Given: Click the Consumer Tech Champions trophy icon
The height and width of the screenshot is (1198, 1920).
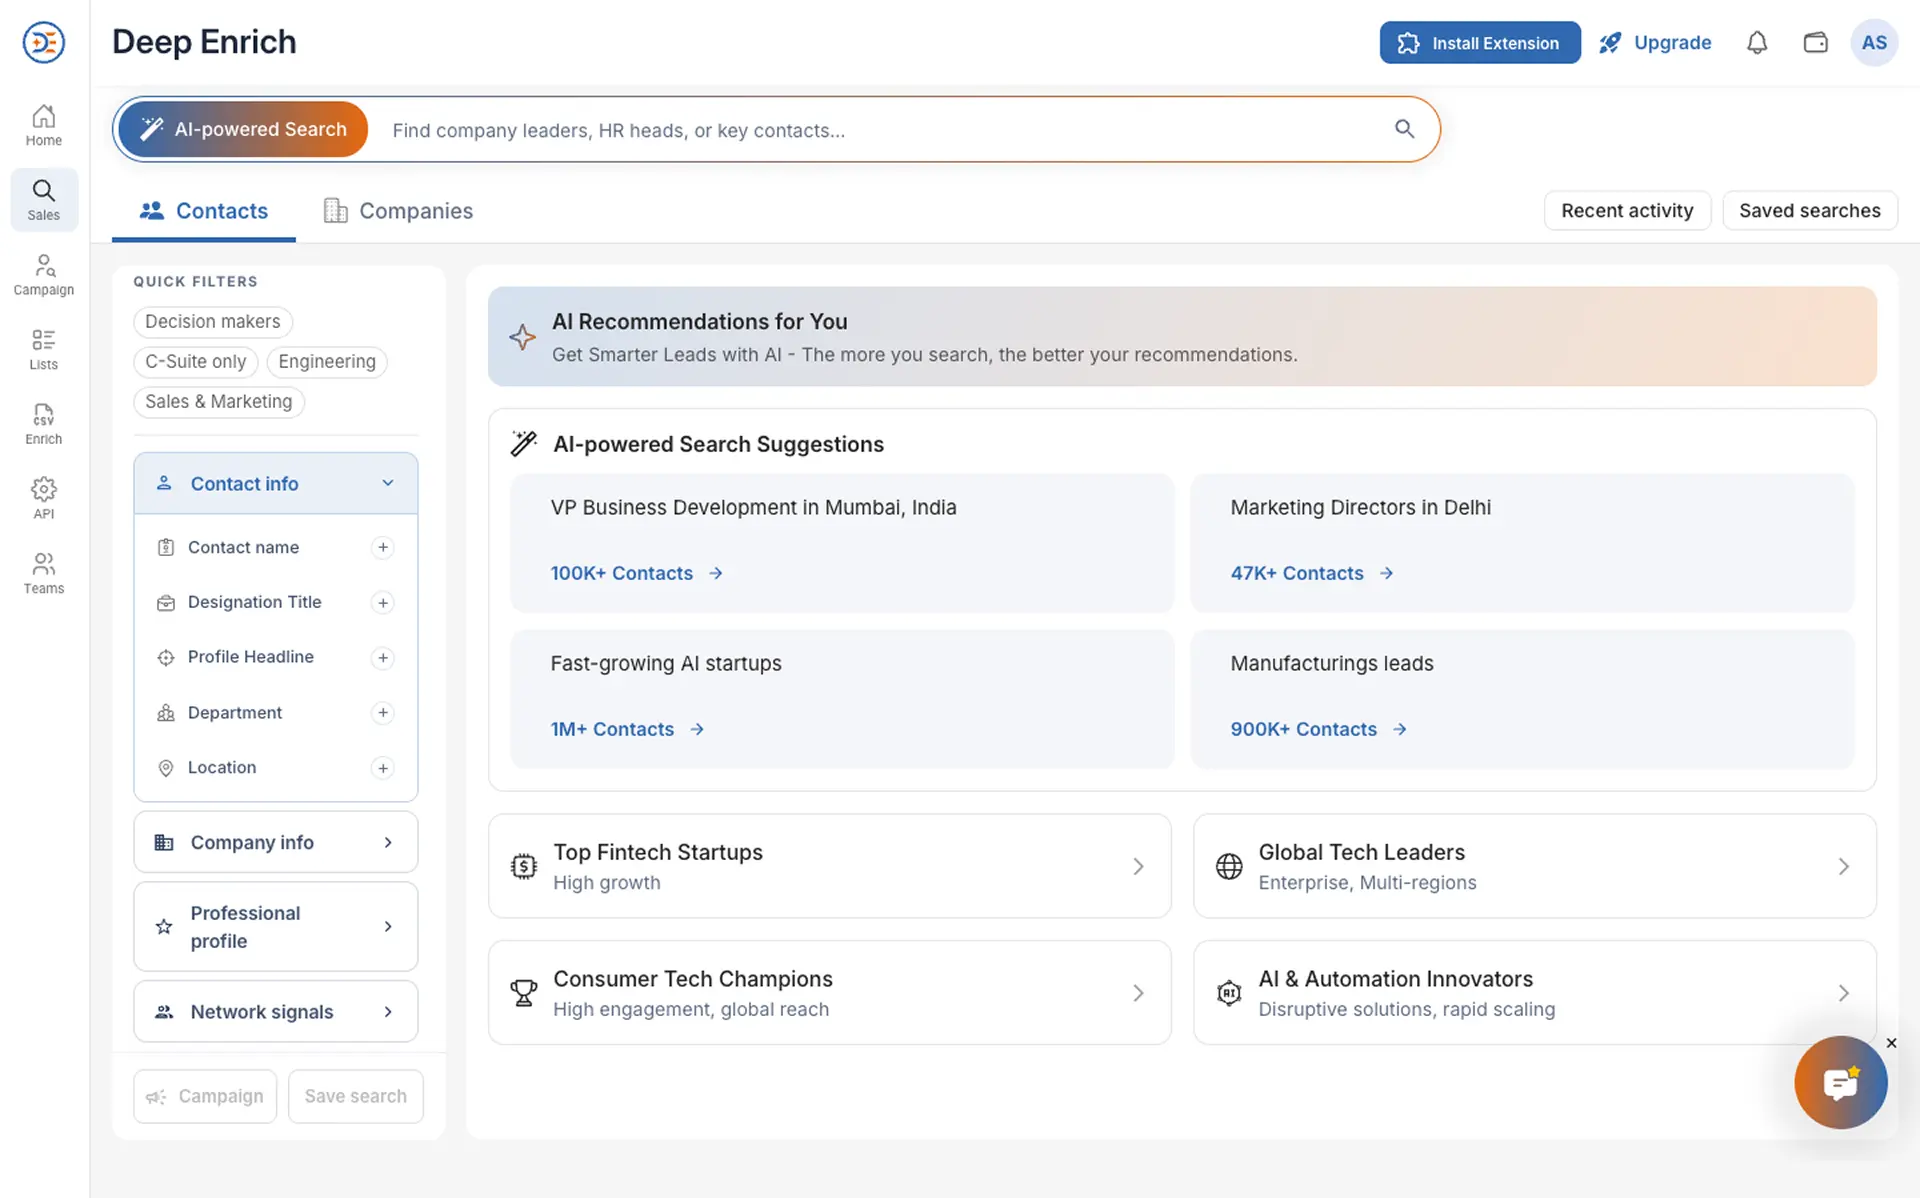Looking at the screenshot, I should coord(524,993).
